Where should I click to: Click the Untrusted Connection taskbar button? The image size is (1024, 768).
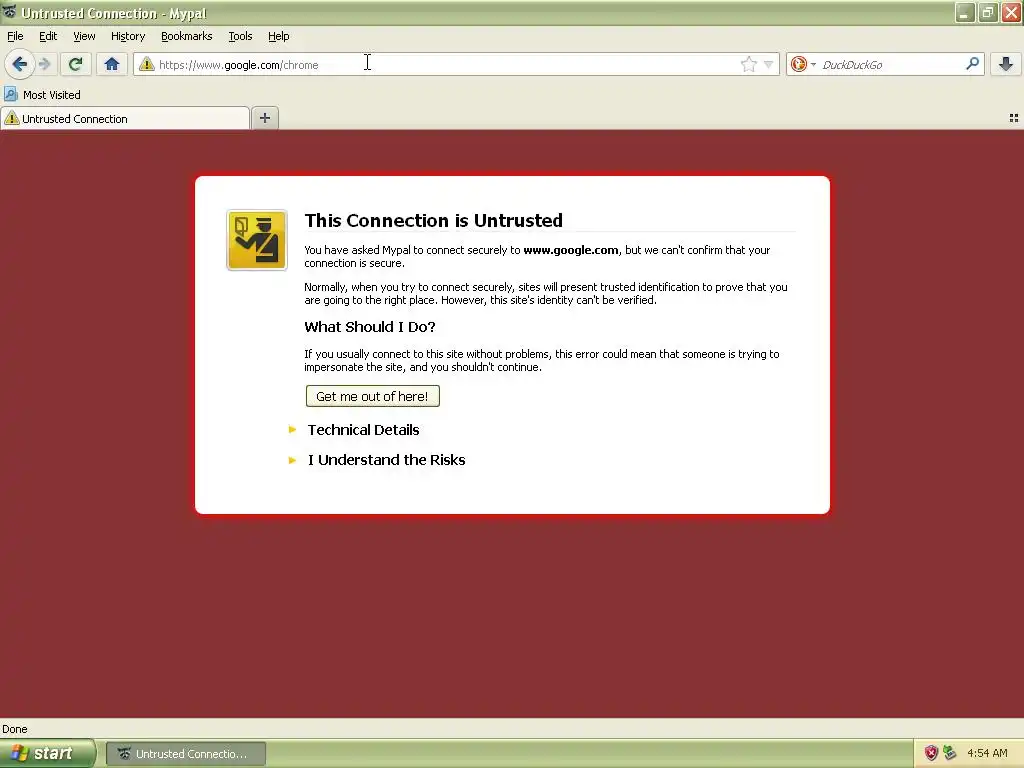(x=185, y=754)
